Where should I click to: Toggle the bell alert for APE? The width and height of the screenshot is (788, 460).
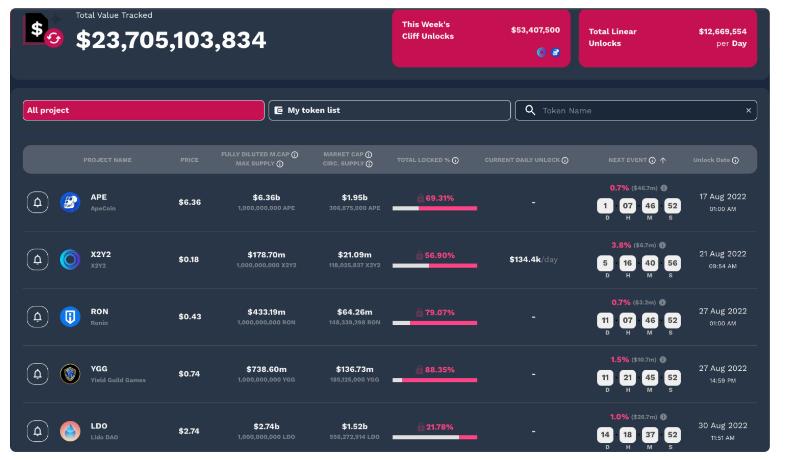[x=38, y=203]
